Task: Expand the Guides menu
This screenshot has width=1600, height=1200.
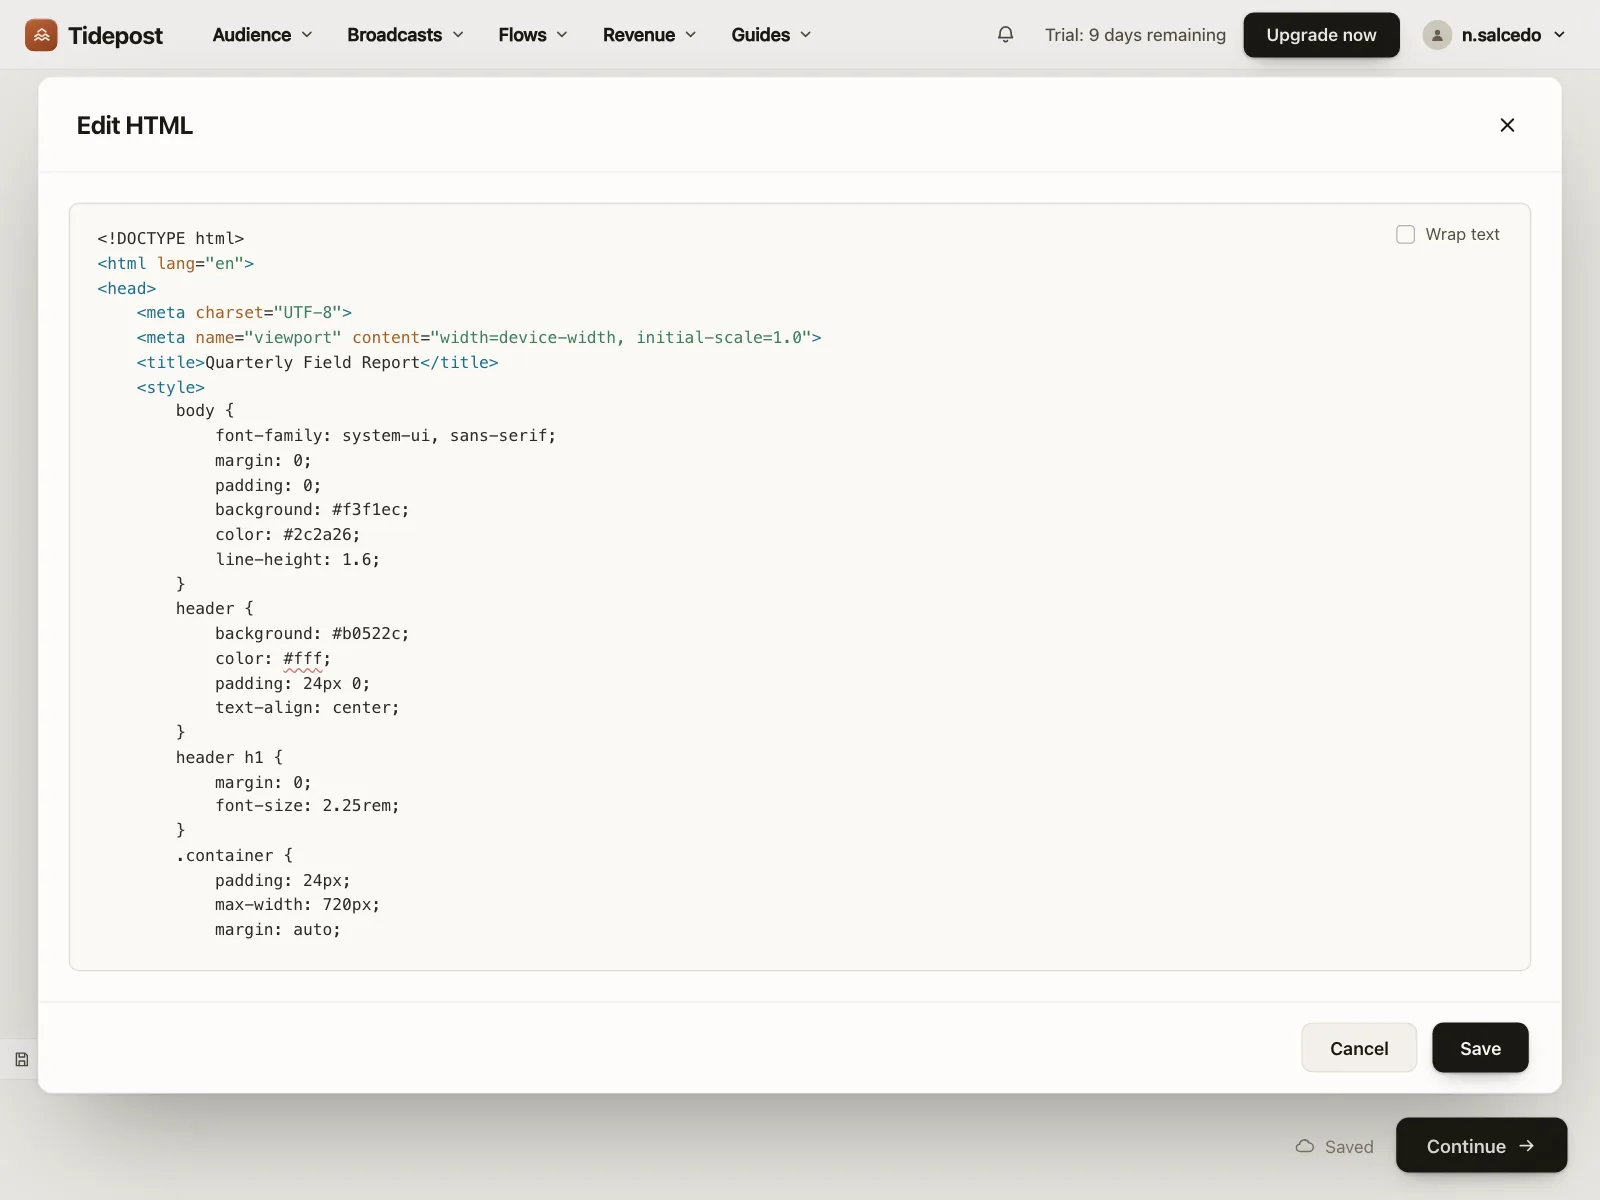Action: click(771, 35)
